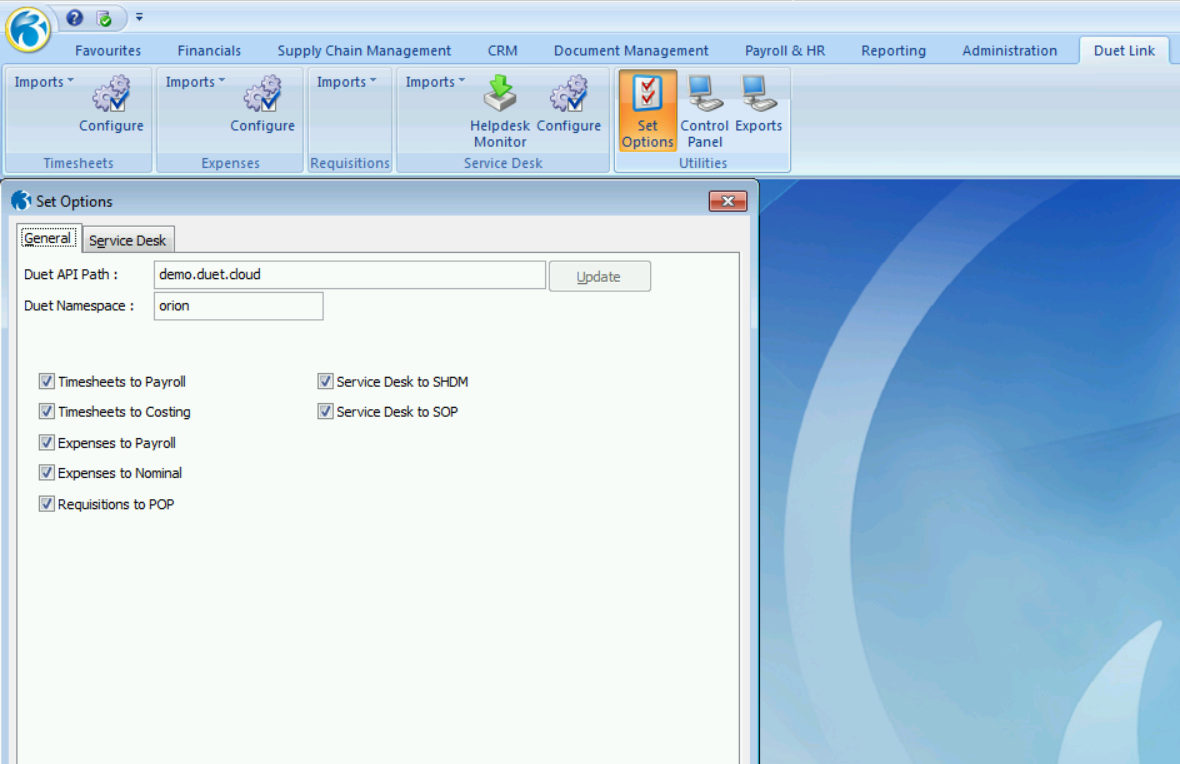Viewport: 1180px width, 764px height.
Task: Open Configure in the Service Desk group
Action: click(x=569, y=105)
